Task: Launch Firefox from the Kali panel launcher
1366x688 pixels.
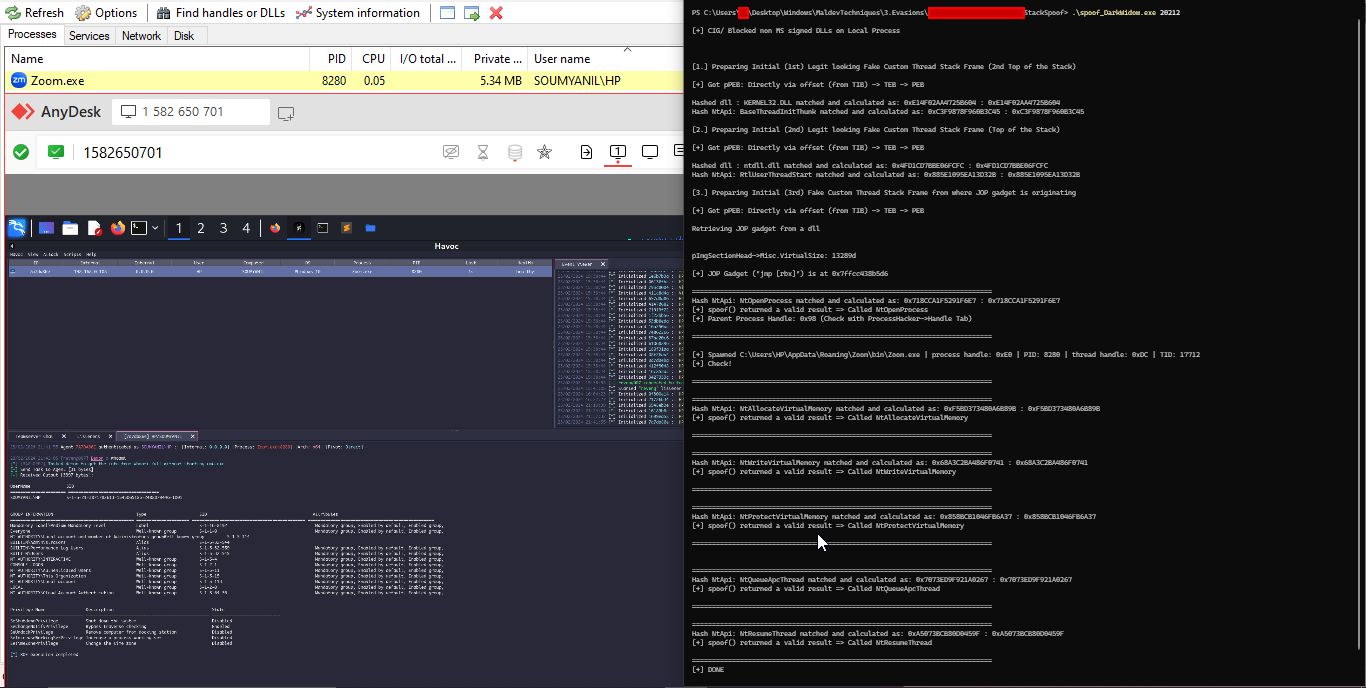Action: point(118,228)
